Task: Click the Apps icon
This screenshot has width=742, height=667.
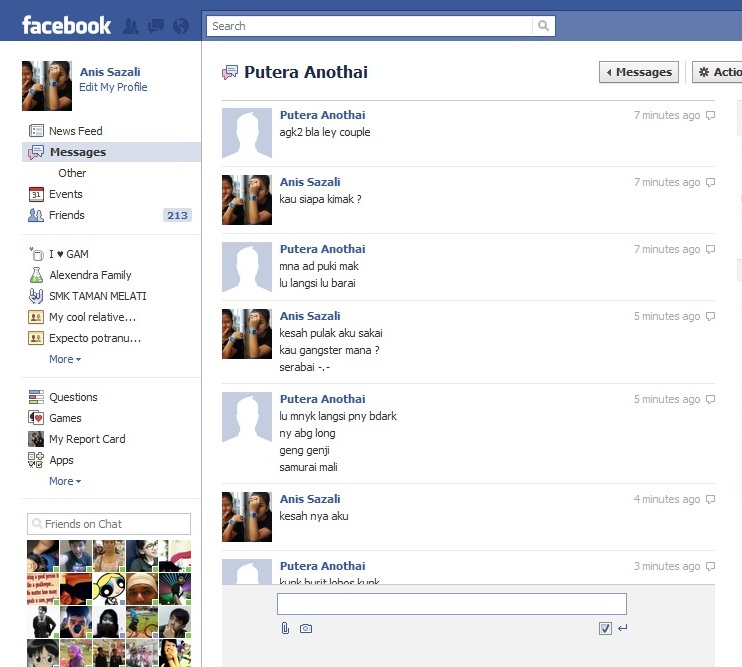Action: click(36, 460)
